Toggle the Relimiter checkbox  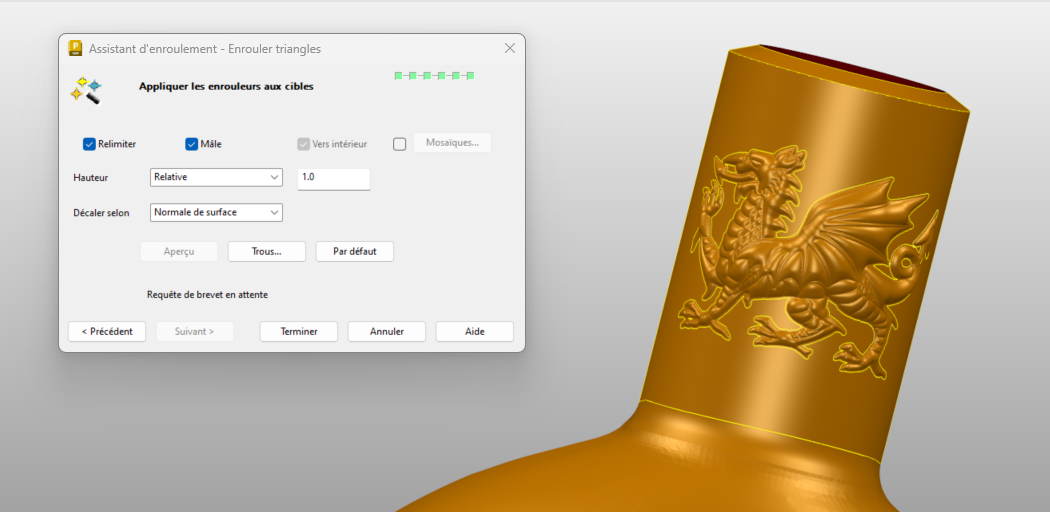click(89, 144)
